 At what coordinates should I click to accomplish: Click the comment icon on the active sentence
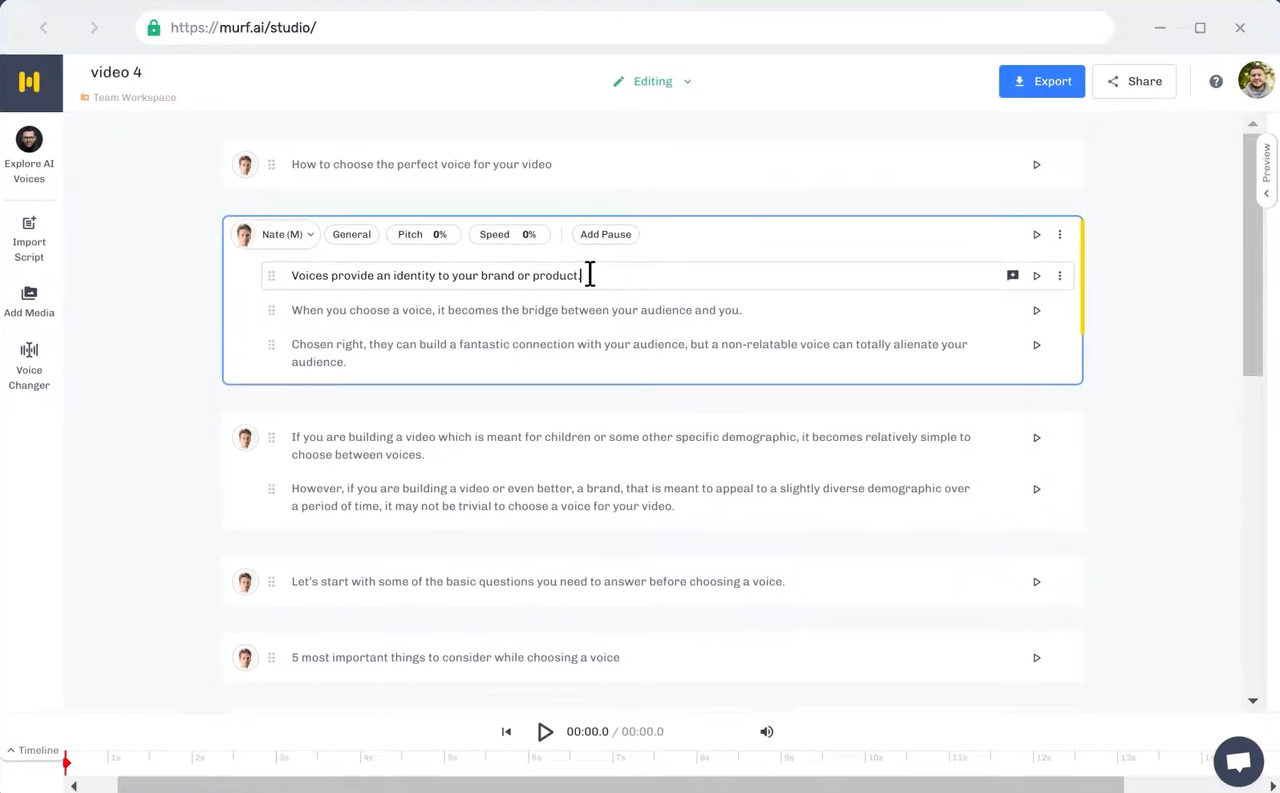click(x=1012, y=276)
